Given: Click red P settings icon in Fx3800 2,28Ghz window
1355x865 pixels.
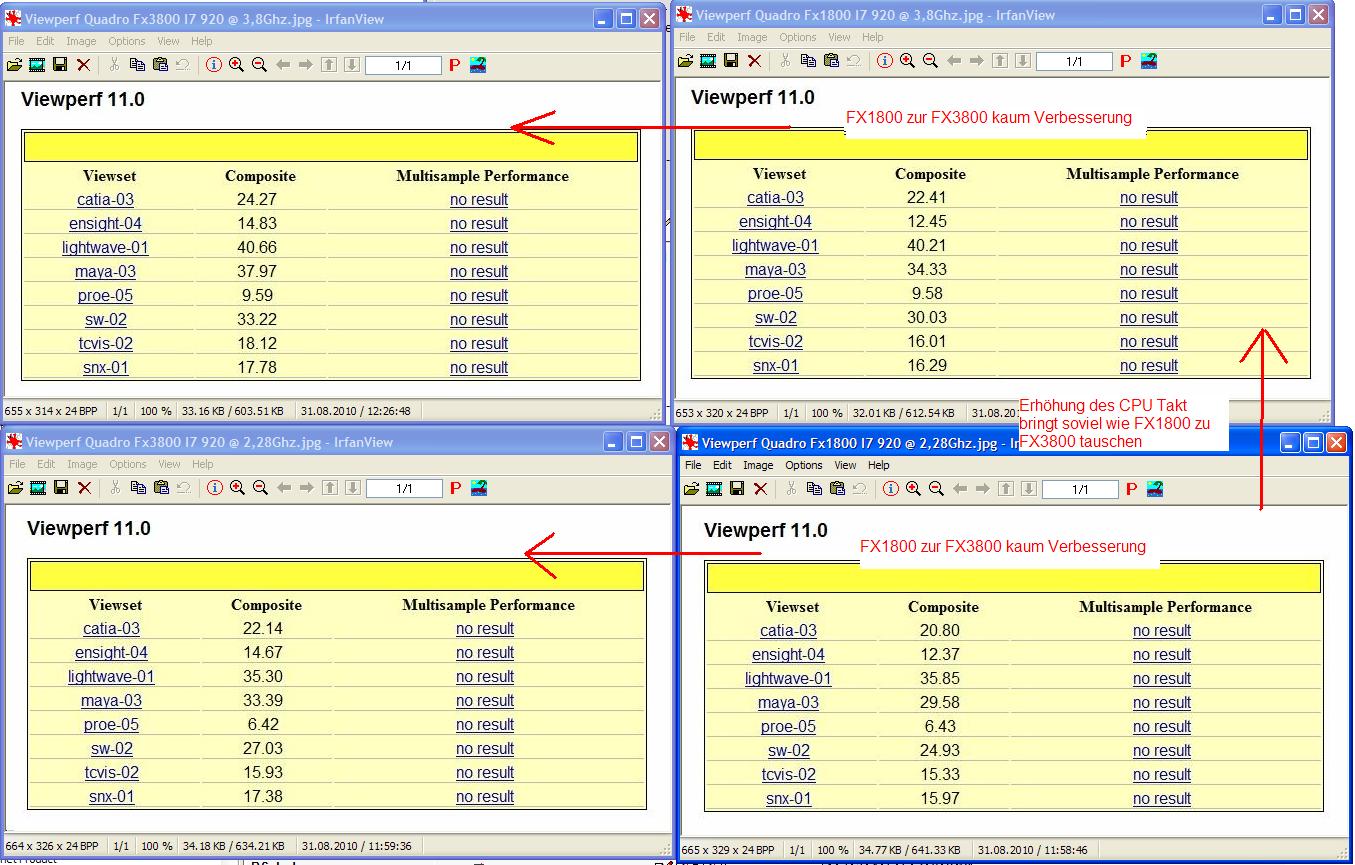Looking at the screenshot, I should pos(455,488).
